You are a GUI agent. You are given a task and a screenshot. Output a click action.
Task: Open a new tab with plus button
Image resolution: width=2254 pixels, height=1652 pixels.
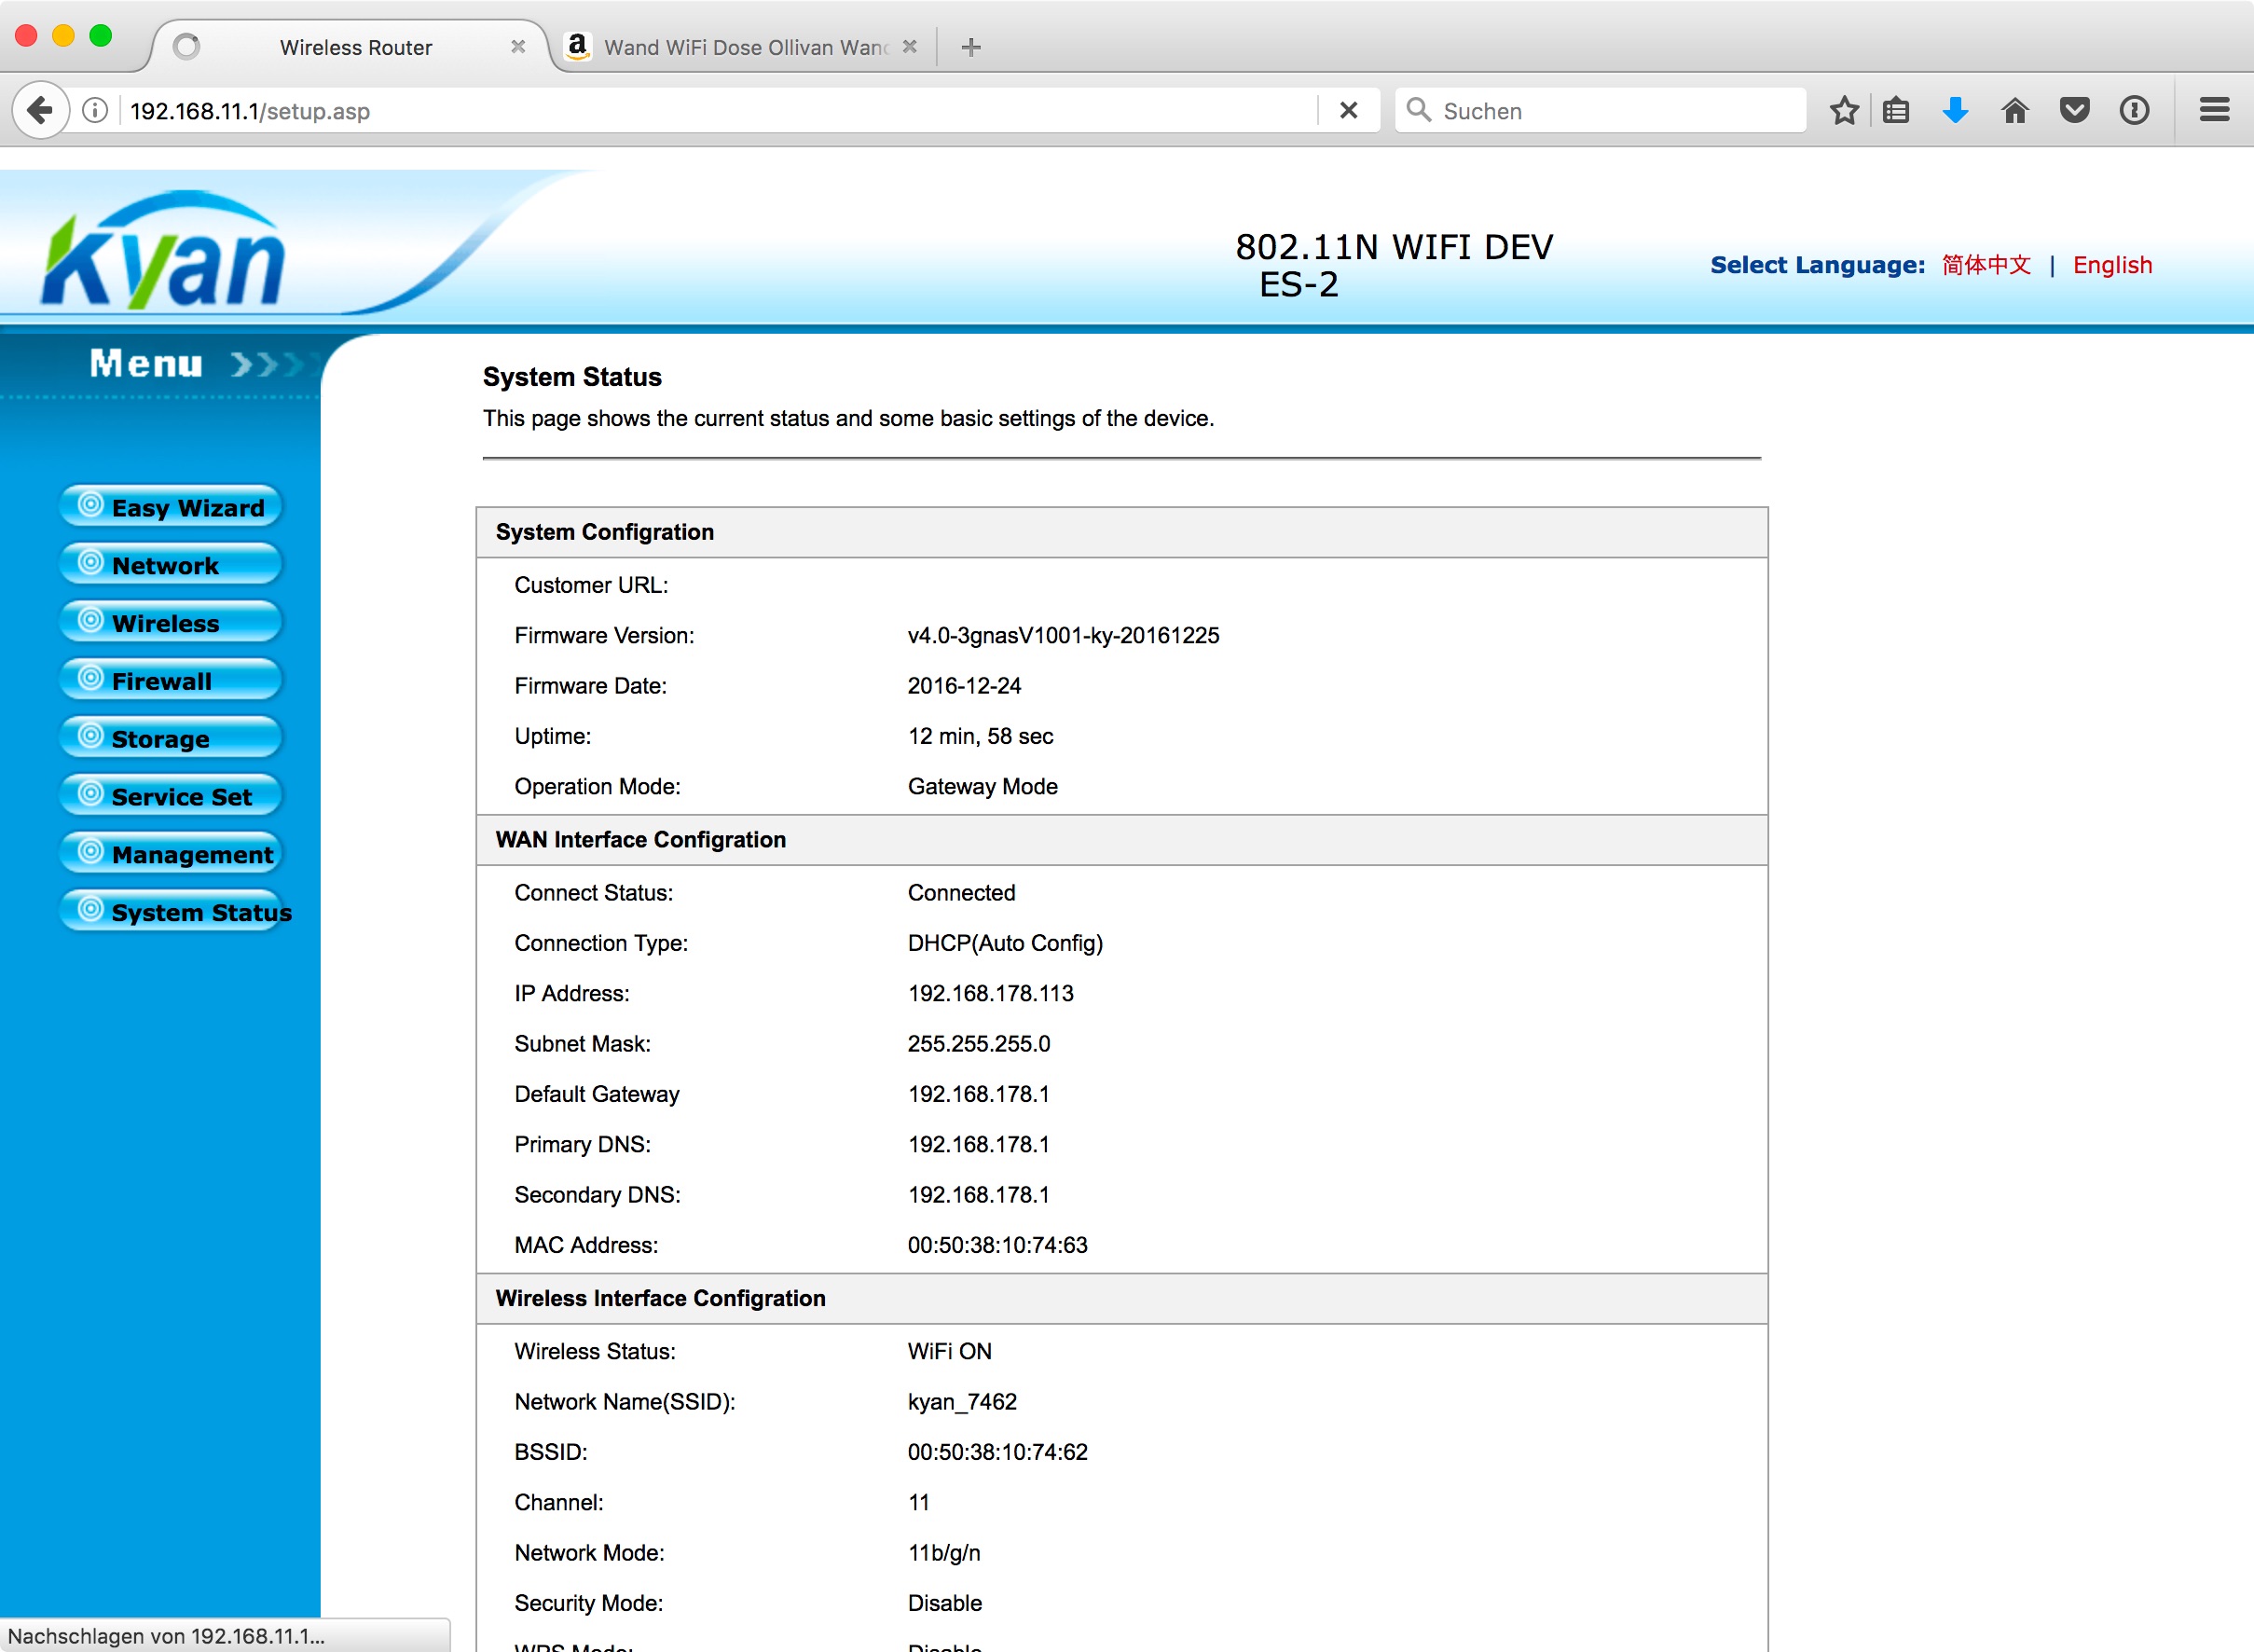tap(970, 47)
